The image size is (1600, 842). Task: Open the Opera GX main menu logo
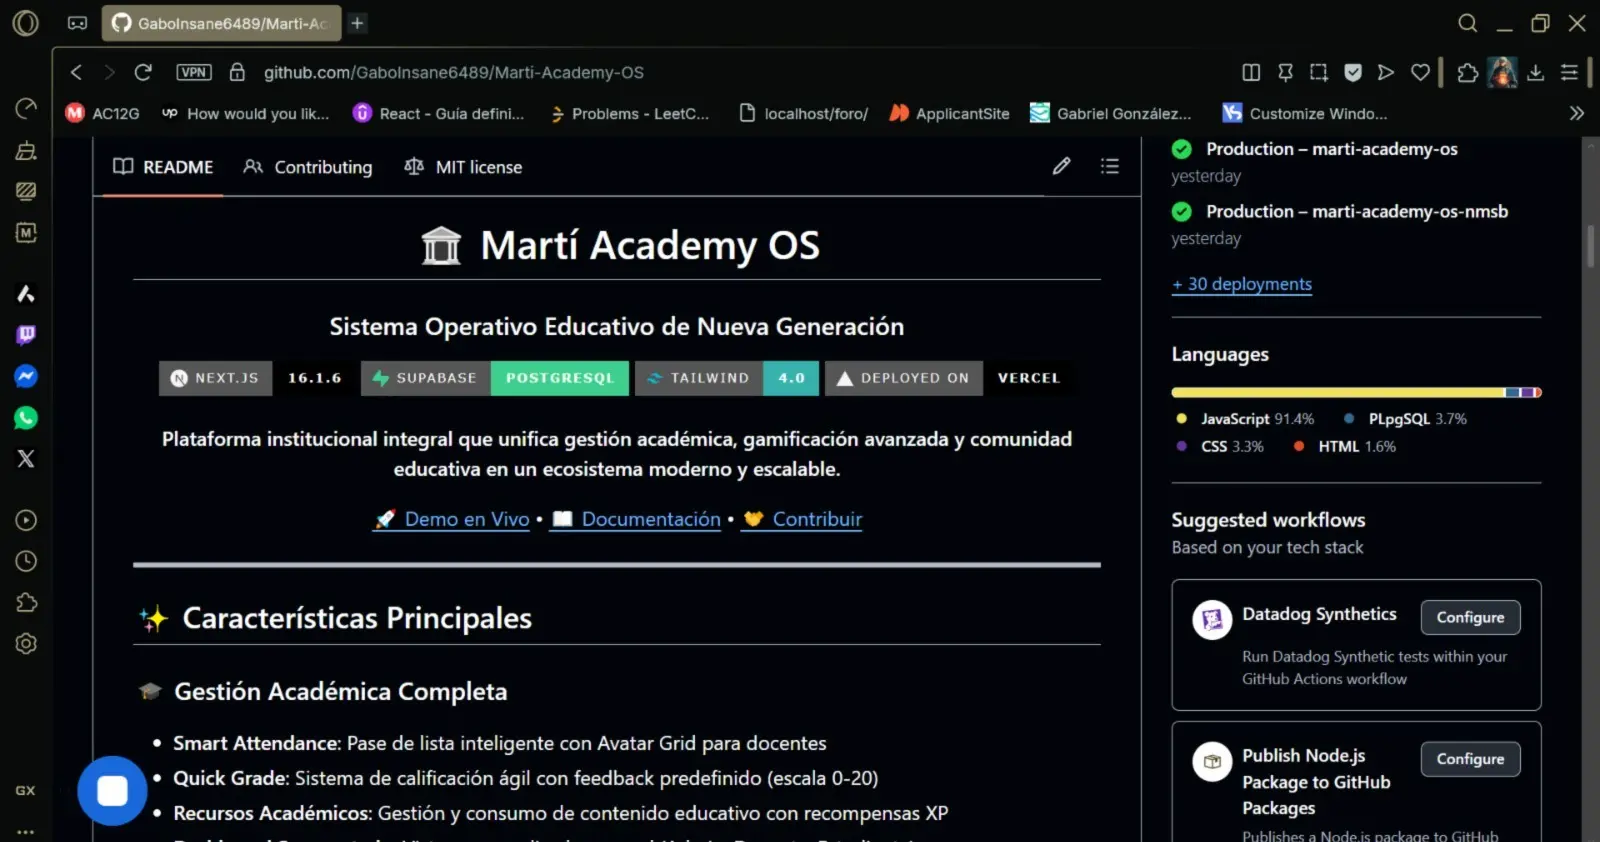tap(26, 22)
